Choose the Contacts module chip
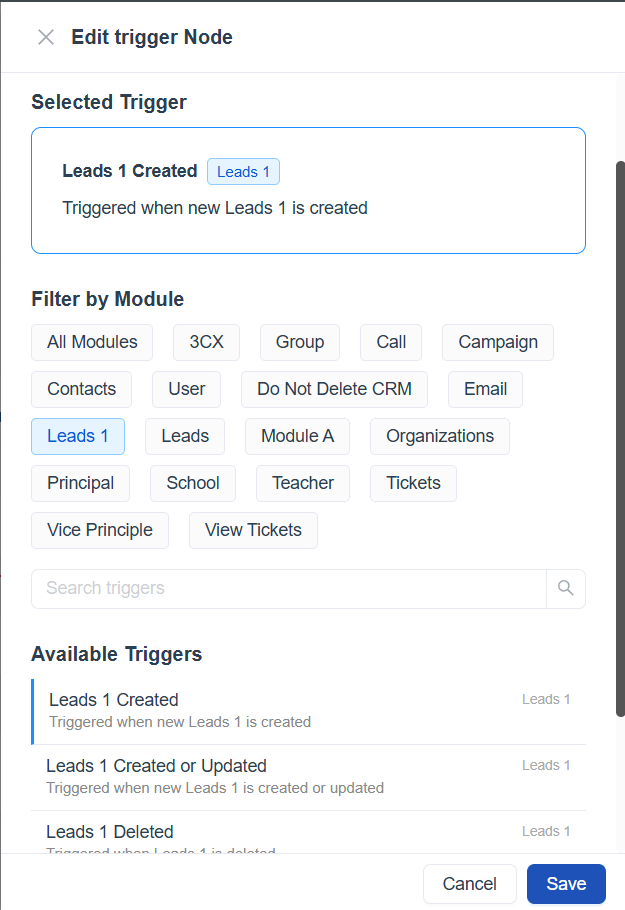 click(x=82, y=389)
